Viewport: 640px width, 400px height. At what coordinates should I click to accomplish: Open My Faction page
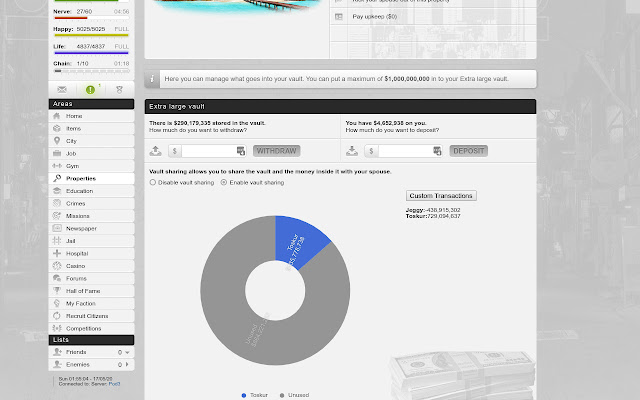point(91,303)
